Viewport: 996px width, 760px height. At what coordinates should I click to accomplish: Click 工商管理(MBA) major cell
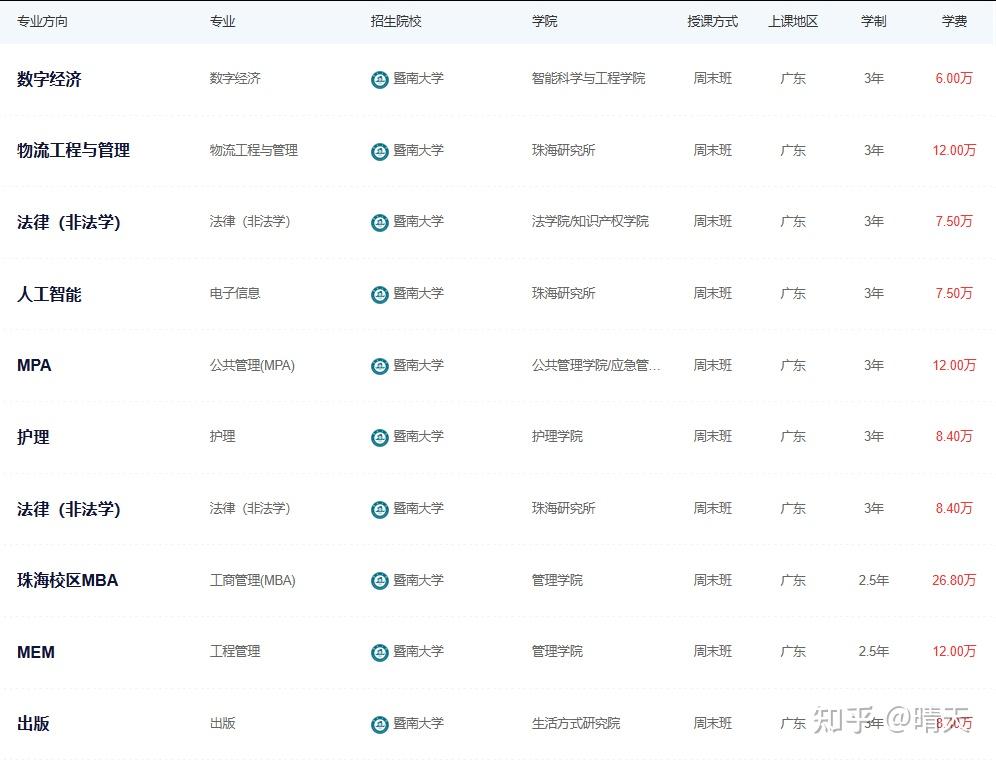tap(253, 580)
